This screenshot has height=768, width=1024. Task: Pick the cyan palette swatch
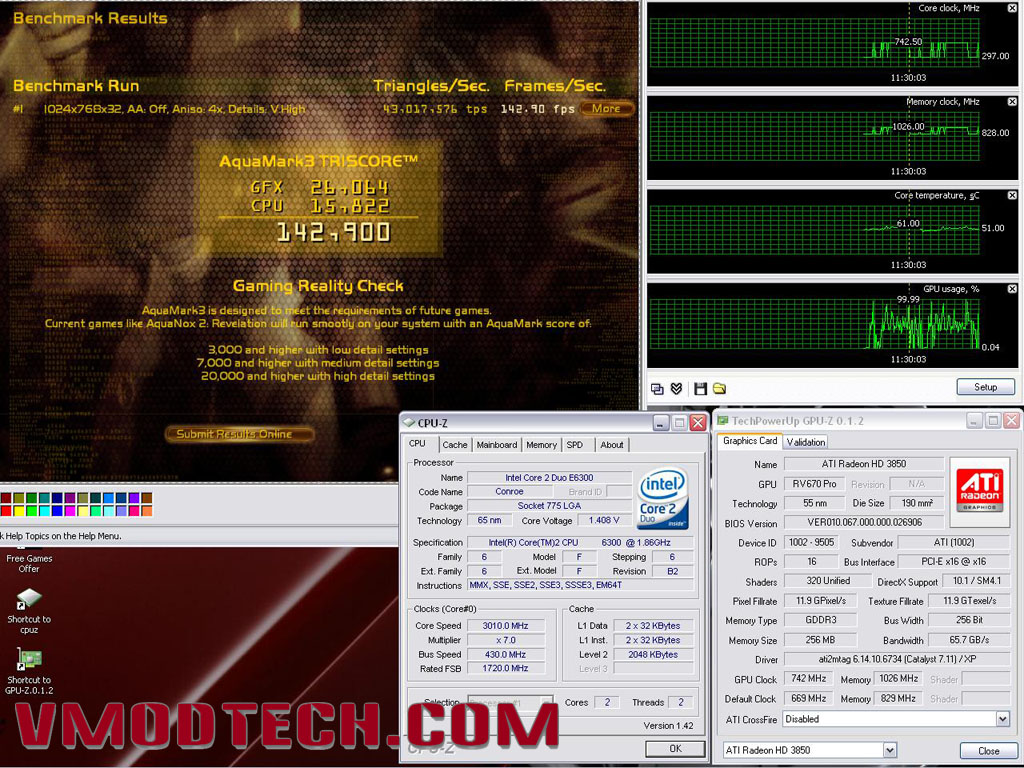(x=44, y=511)
